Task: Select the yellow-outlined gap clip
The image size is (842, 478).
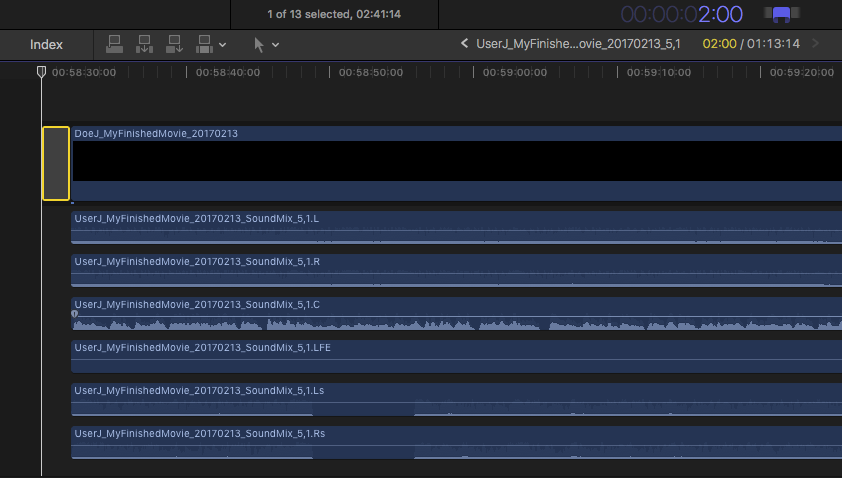Action: [x=56, y=163]
